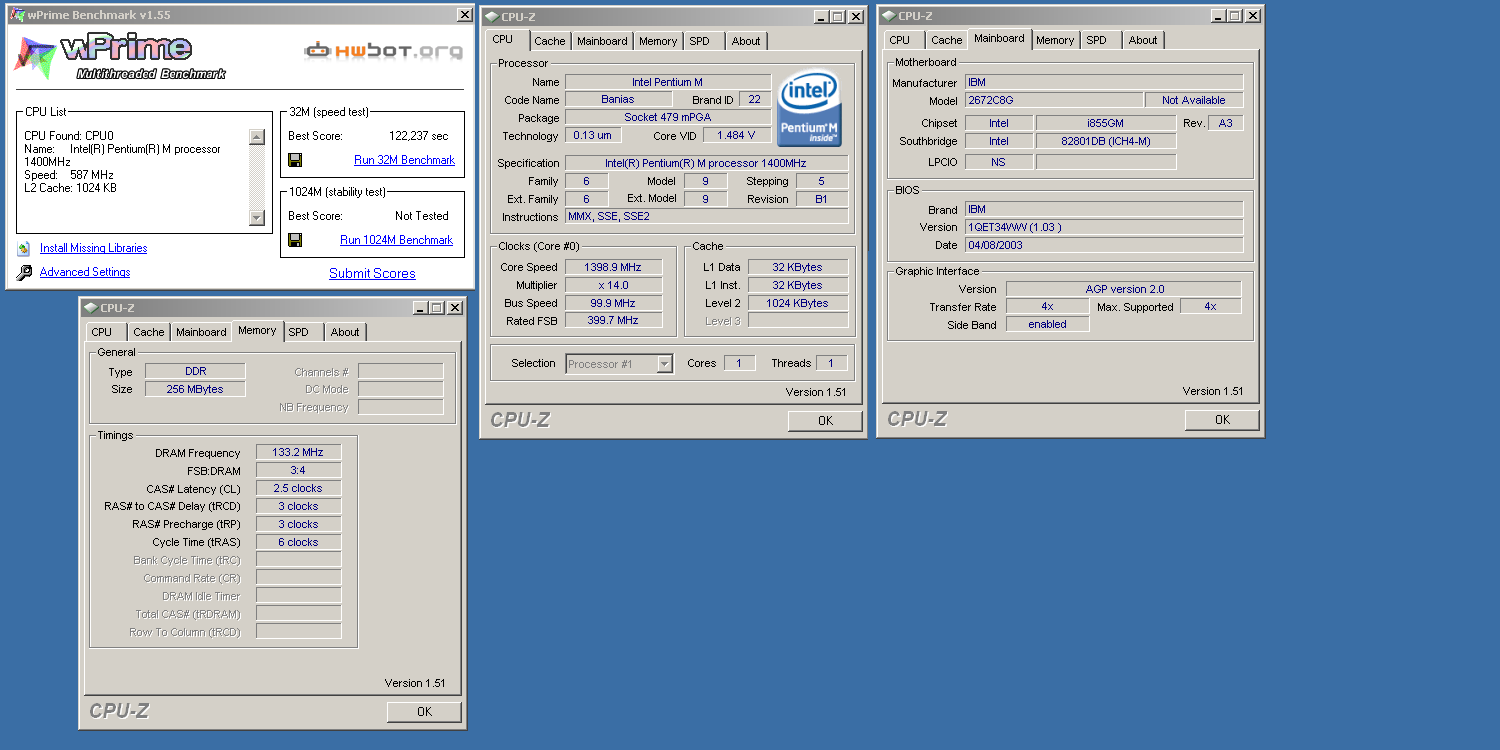
Task: Click the DRAM Frequency value 133.2 MHz
Action: (x=298, y=453)
